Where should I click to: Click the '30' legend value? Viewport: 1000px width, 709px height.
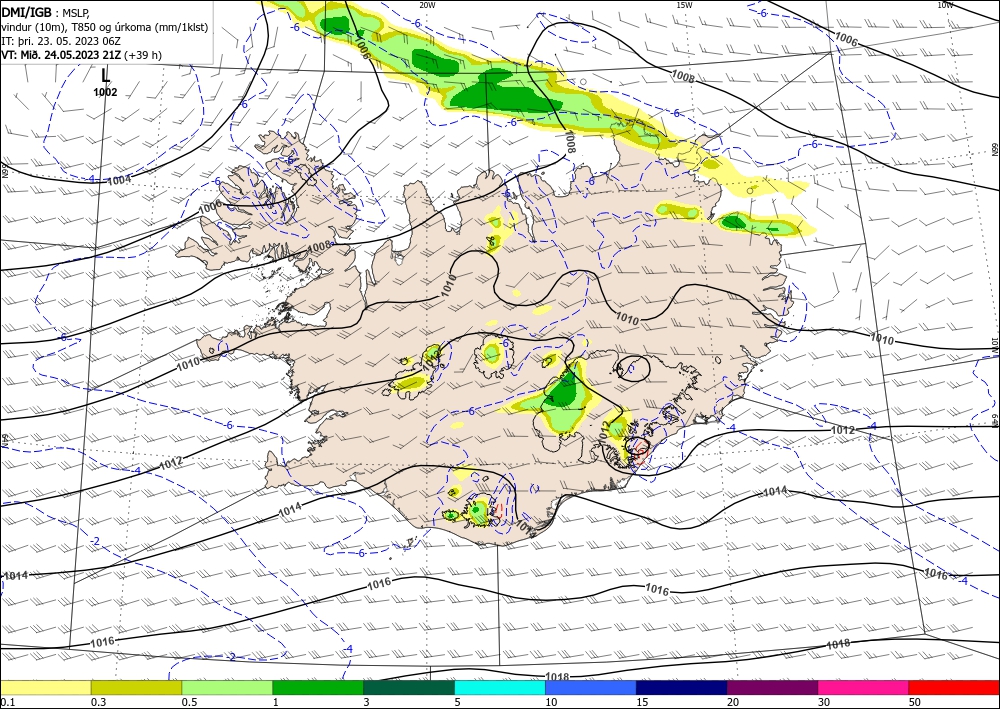[825, 702]
